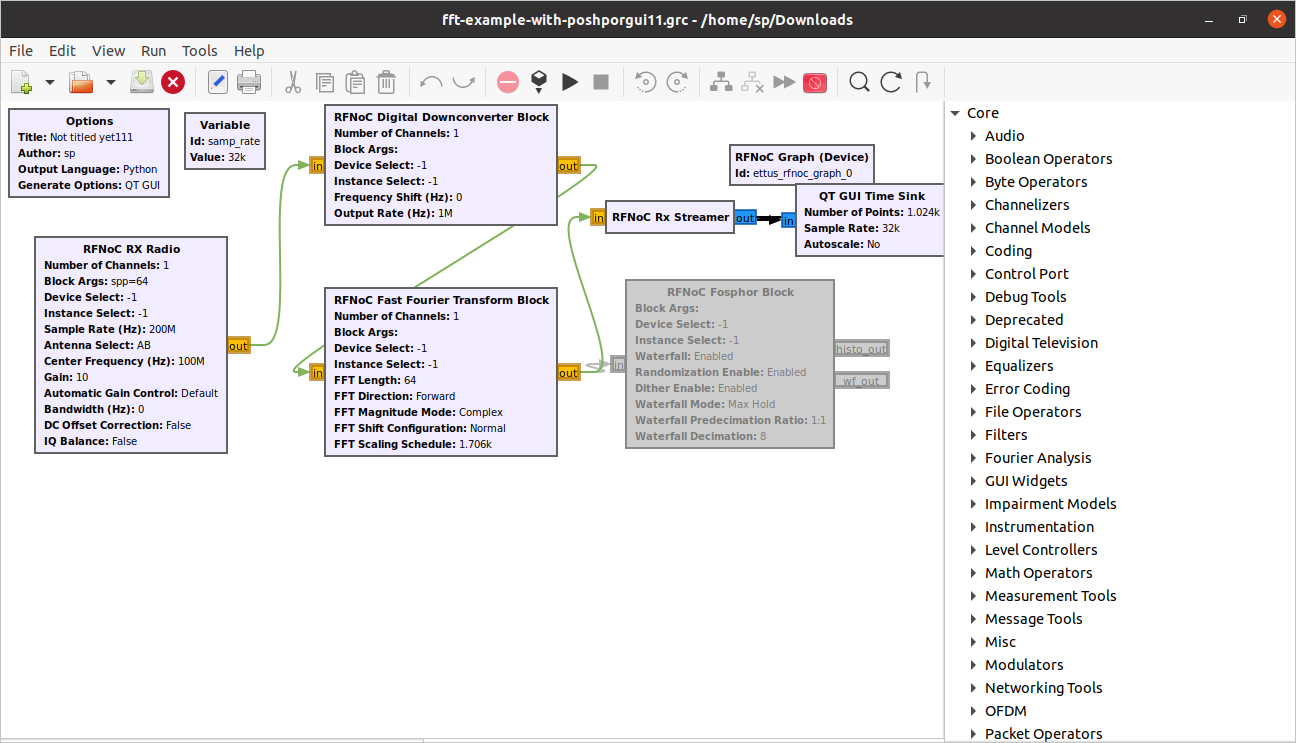The height and width of the screenshot is (743, 1296).
Task: Click the Generate flowgraph icon
Action: click(x=538, y=82)
